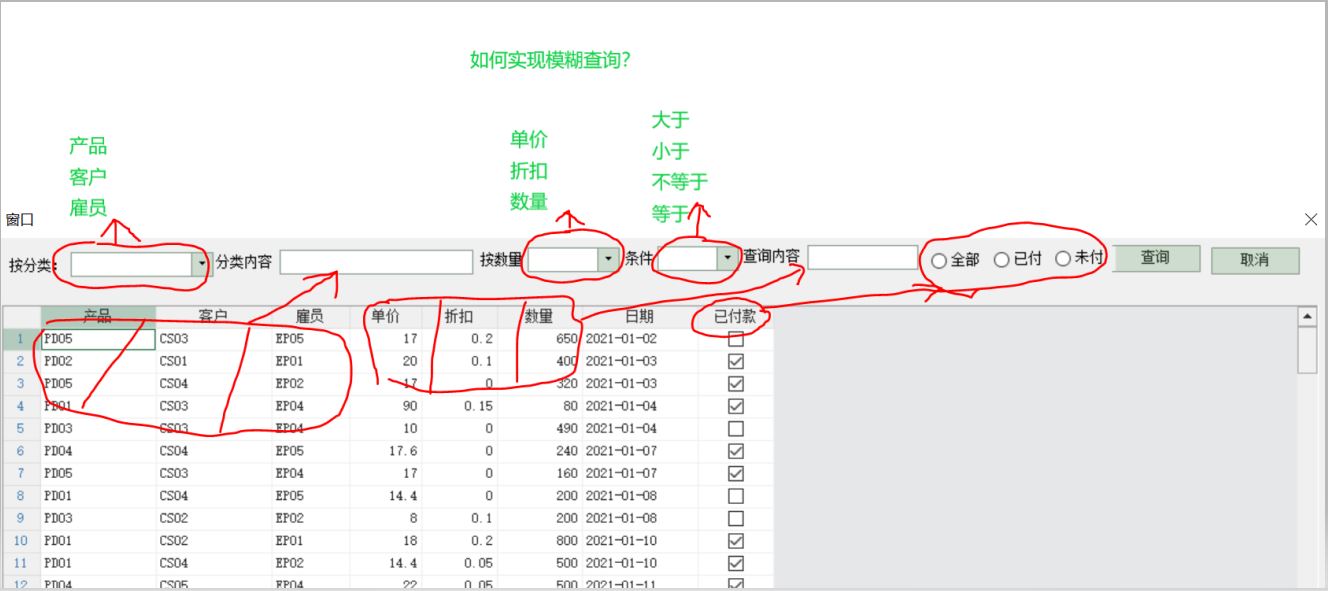Uncheck the 已付款 box in row 2
This screenshot has width=1328, height=591.
tap(736, 361)
